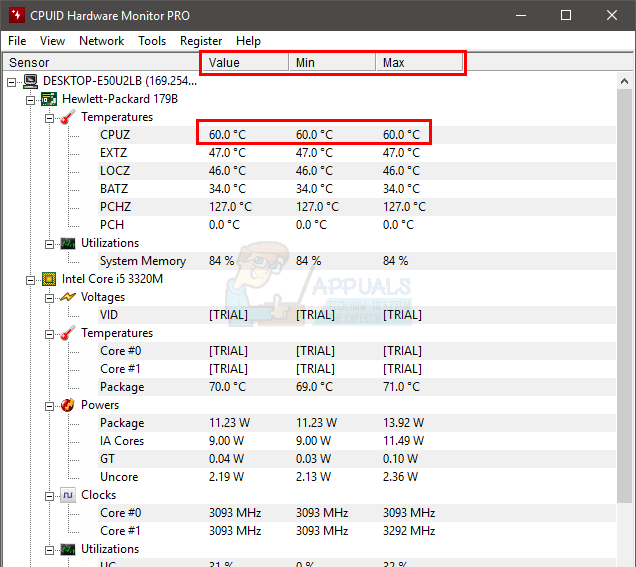Image resolution: width=636 pixels, height=567 pixels.
Task: Click the 69.0 °C Package min value
Action: tap(314, 387)
